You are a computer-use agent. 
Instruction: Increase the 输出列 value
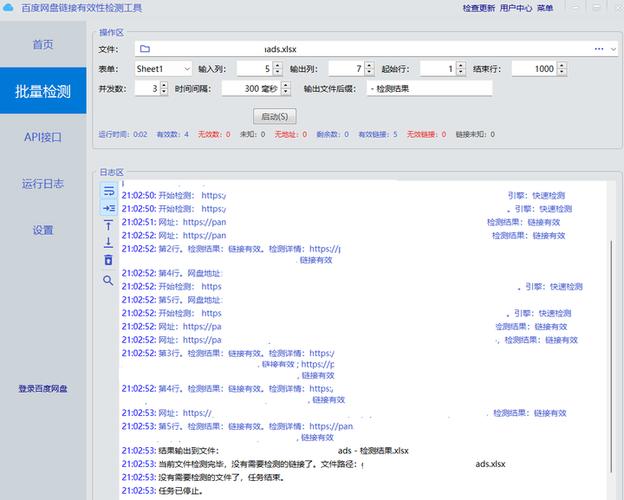tap(369, 65)
